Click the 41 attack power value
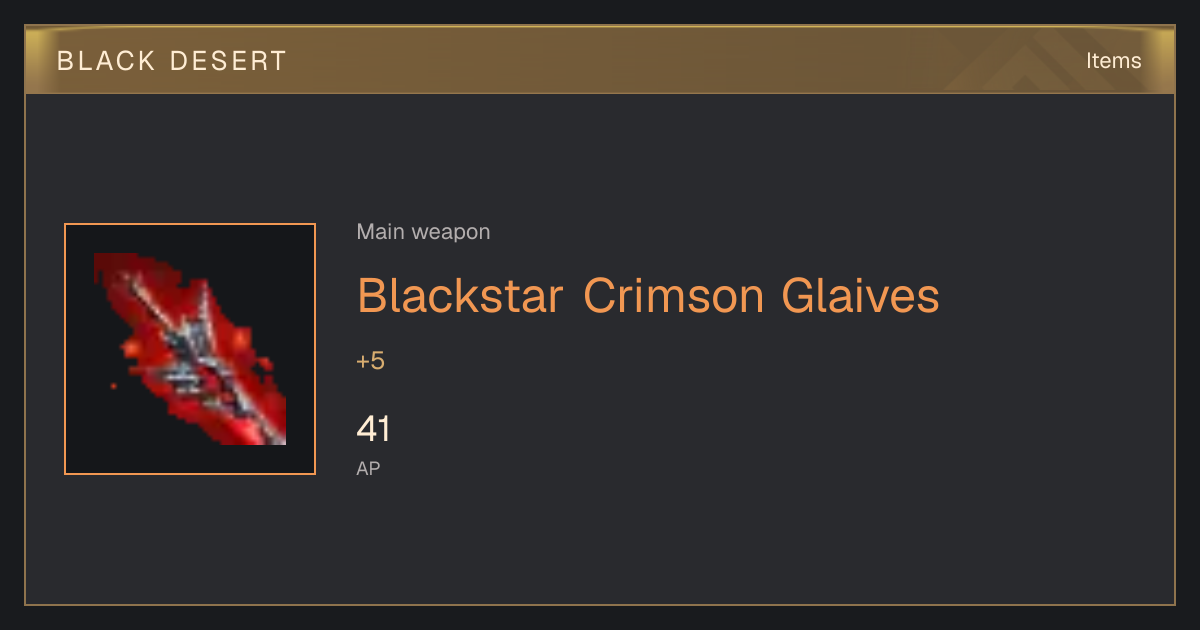 click(373, 430)
